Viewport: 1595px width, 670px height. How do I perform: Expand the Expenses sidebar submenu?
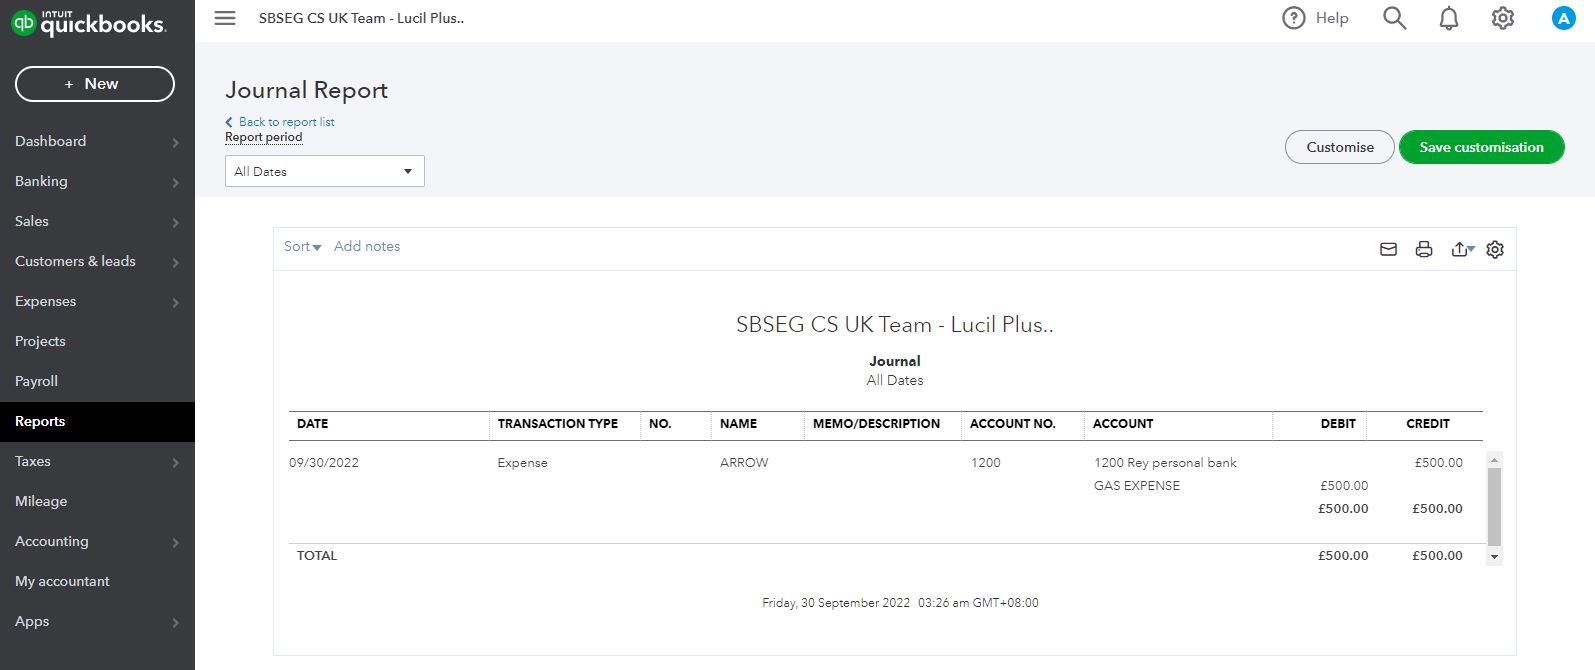point(175,302)
